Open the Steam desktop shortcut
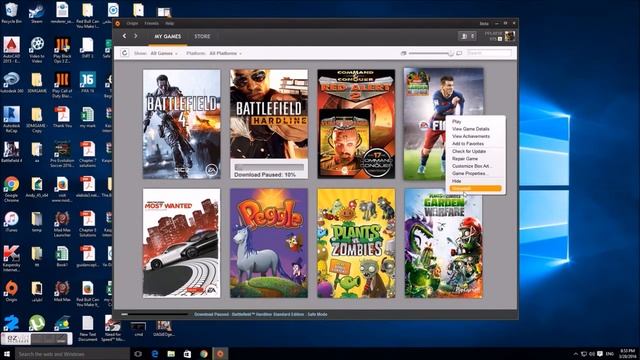Viewport: 640px width, 360px height. (x=37, y=13)
